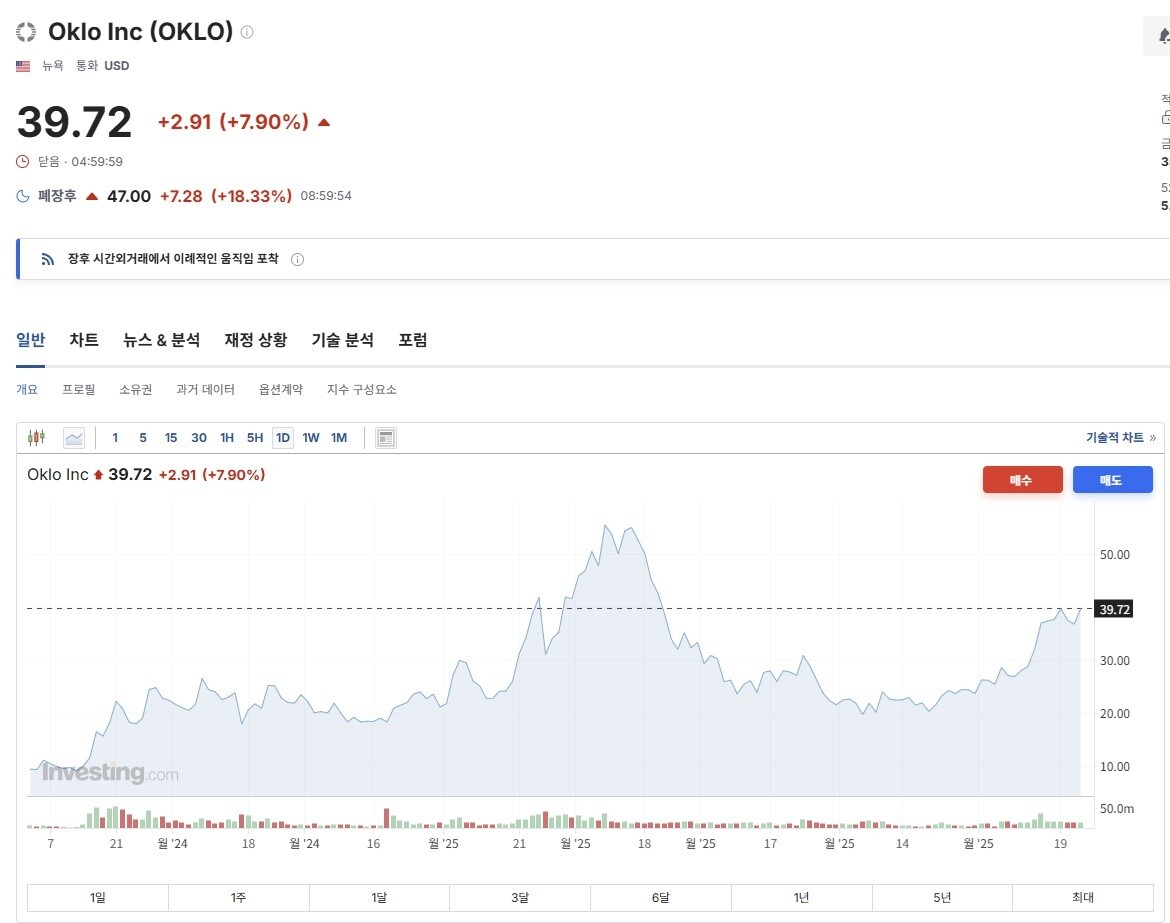
Task: Set chart range to 최대
Action: tap(1083, 898)
